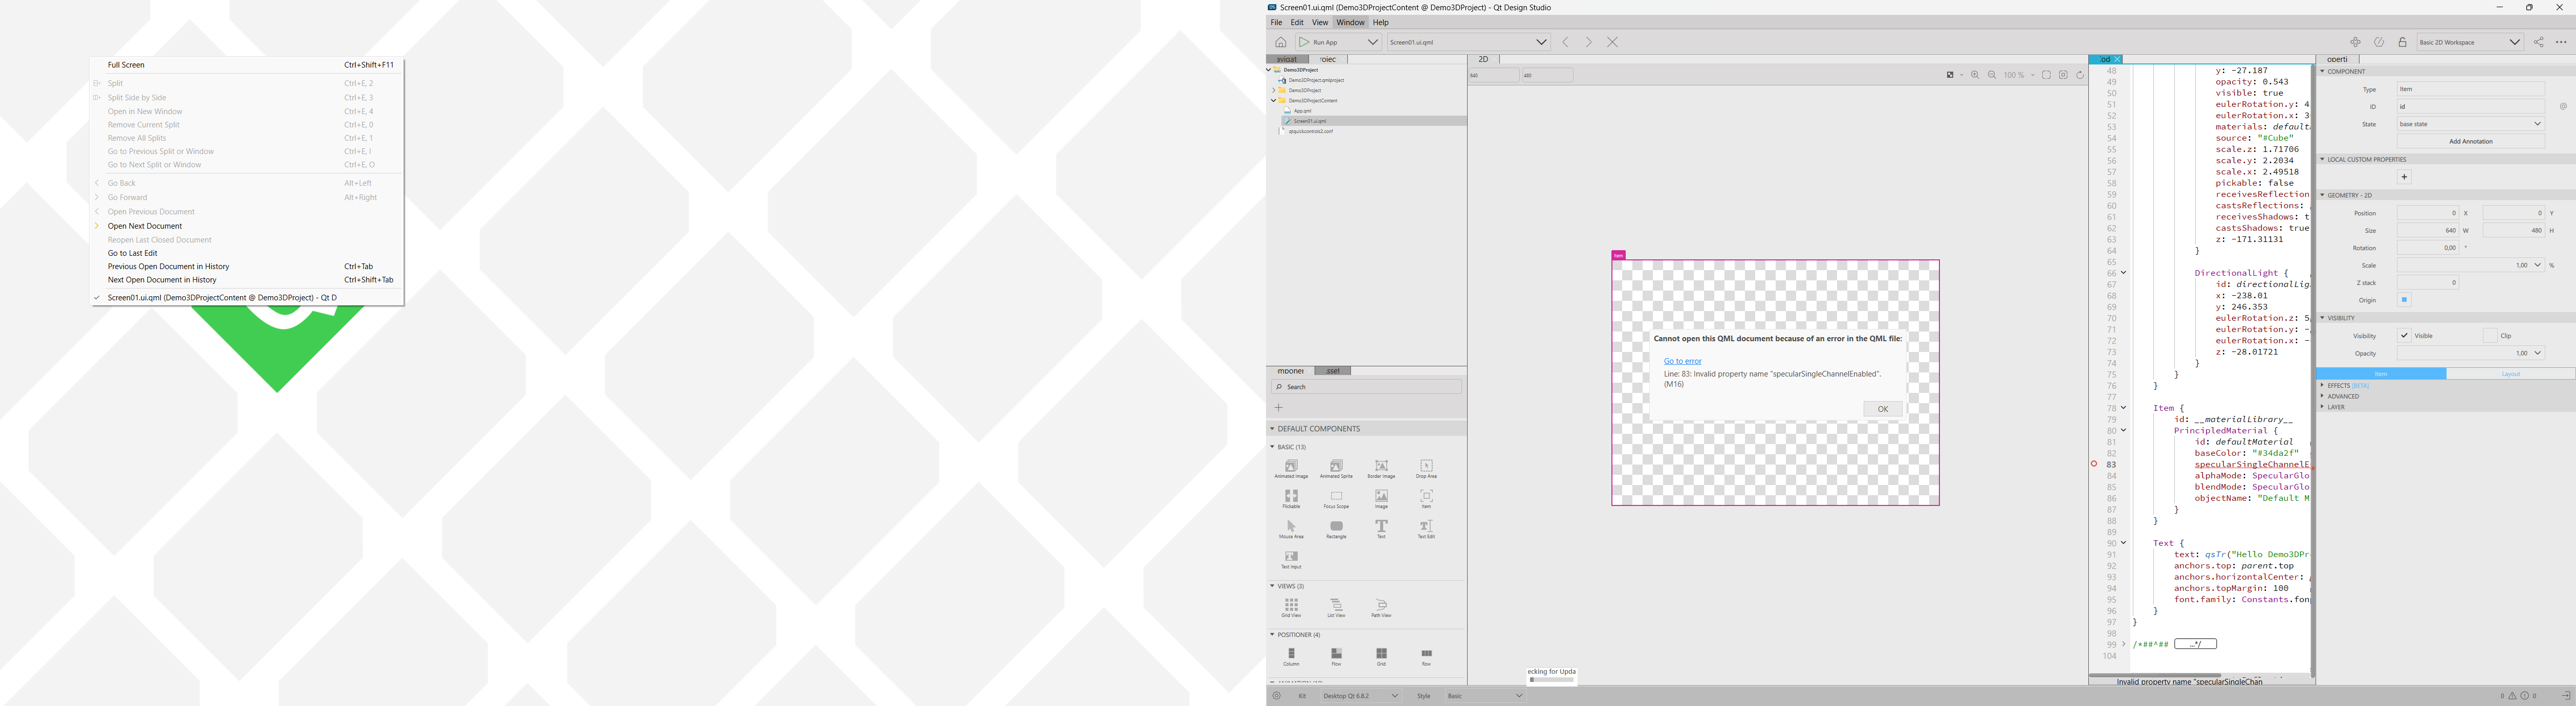This screenshot has height=706, width=2576.
Task: Click the Add Annotation button
Action: (x=2470, y=142)
